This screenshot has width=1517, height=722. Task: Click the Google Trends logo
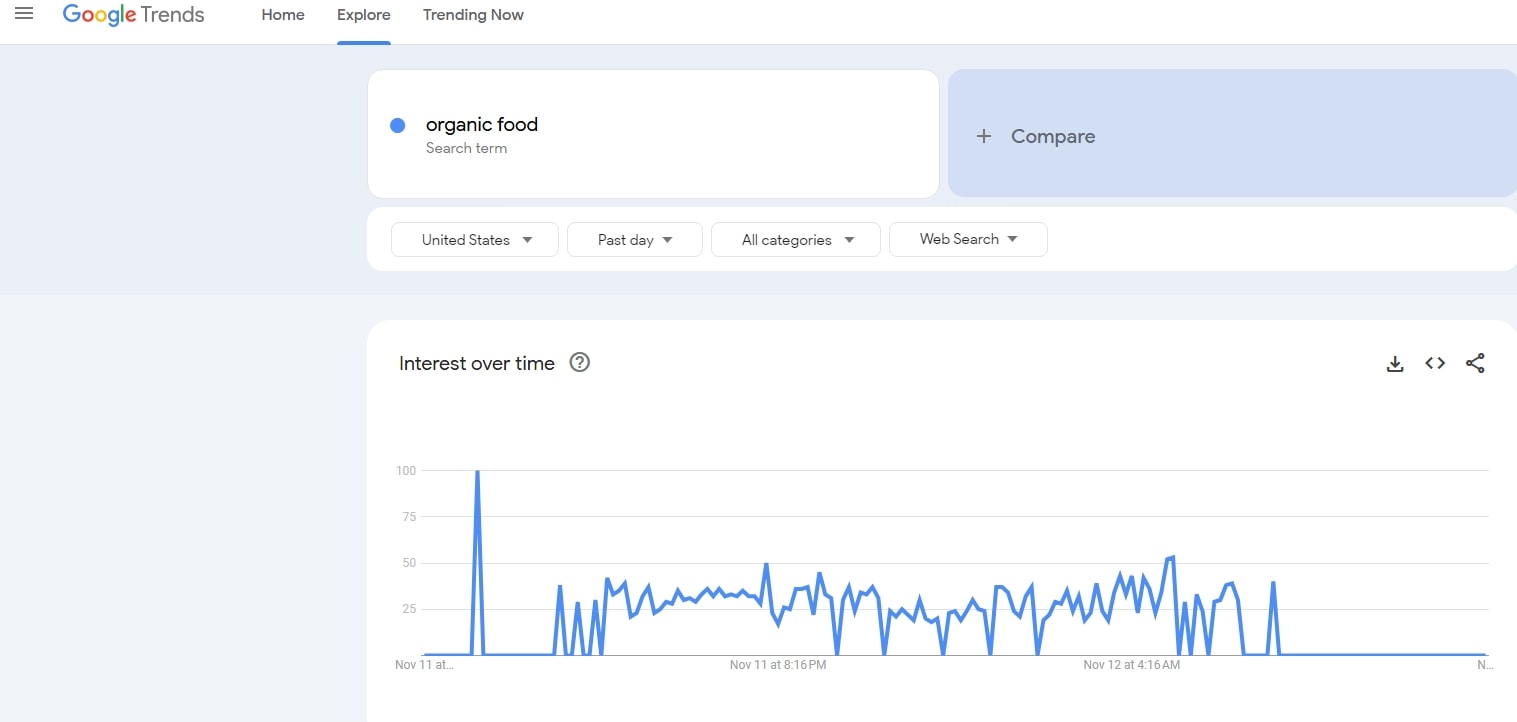coord(133,15)
